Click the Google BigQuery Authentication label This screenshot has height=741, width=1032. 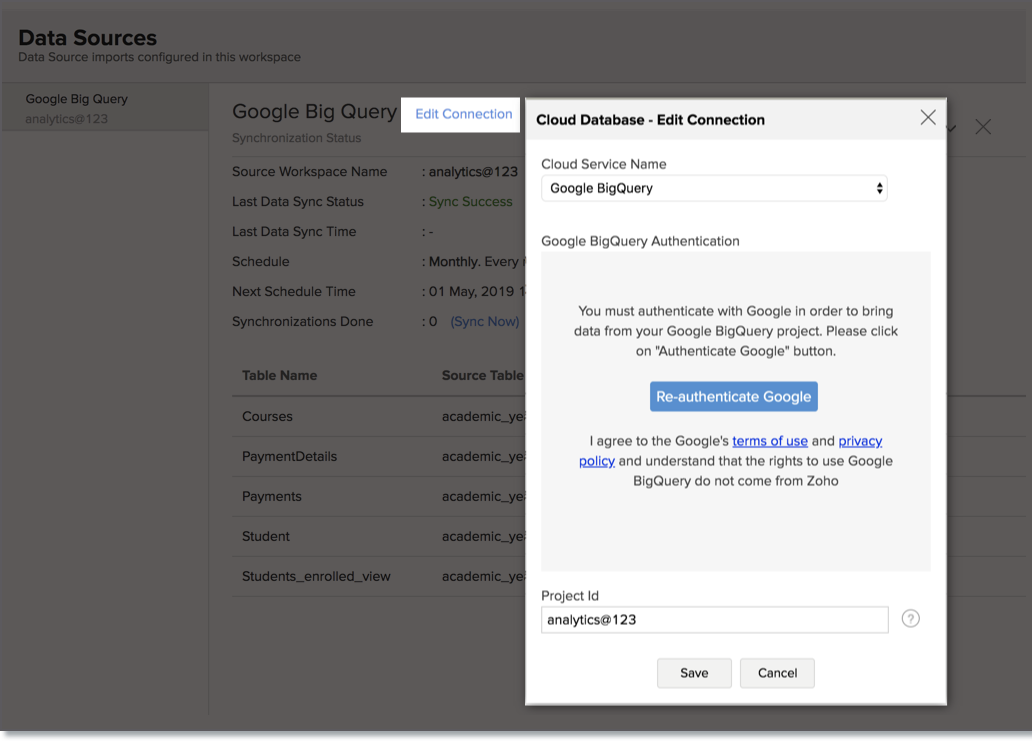(x=640, y=241)
